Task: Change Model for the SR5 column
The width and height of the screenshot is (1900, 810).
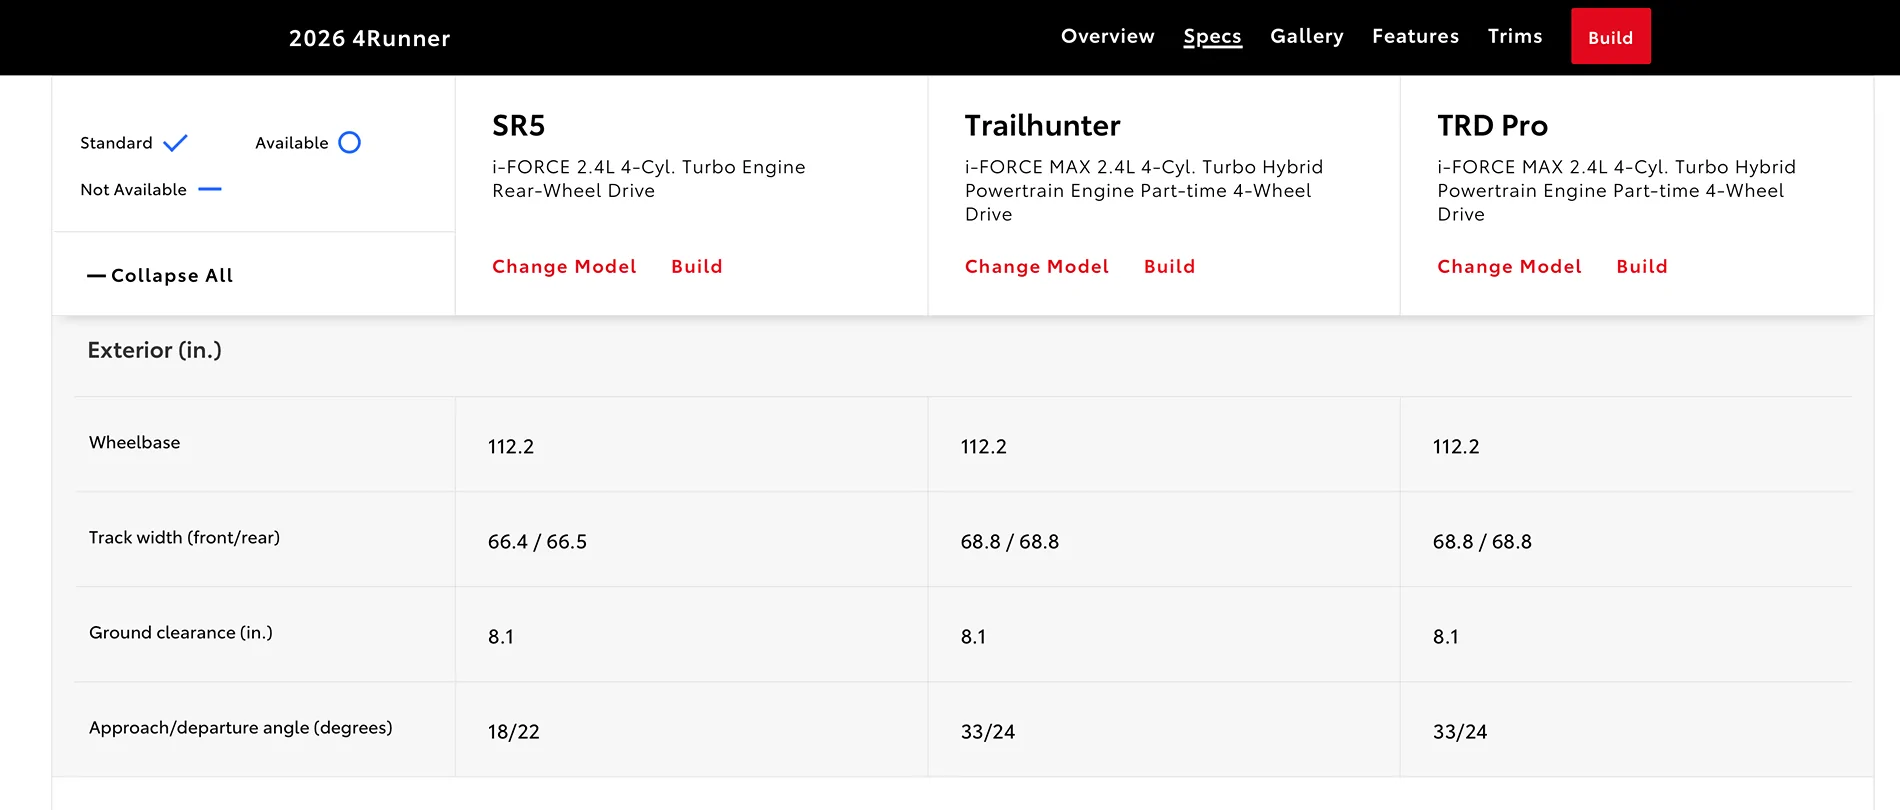Action: point(564,267)
